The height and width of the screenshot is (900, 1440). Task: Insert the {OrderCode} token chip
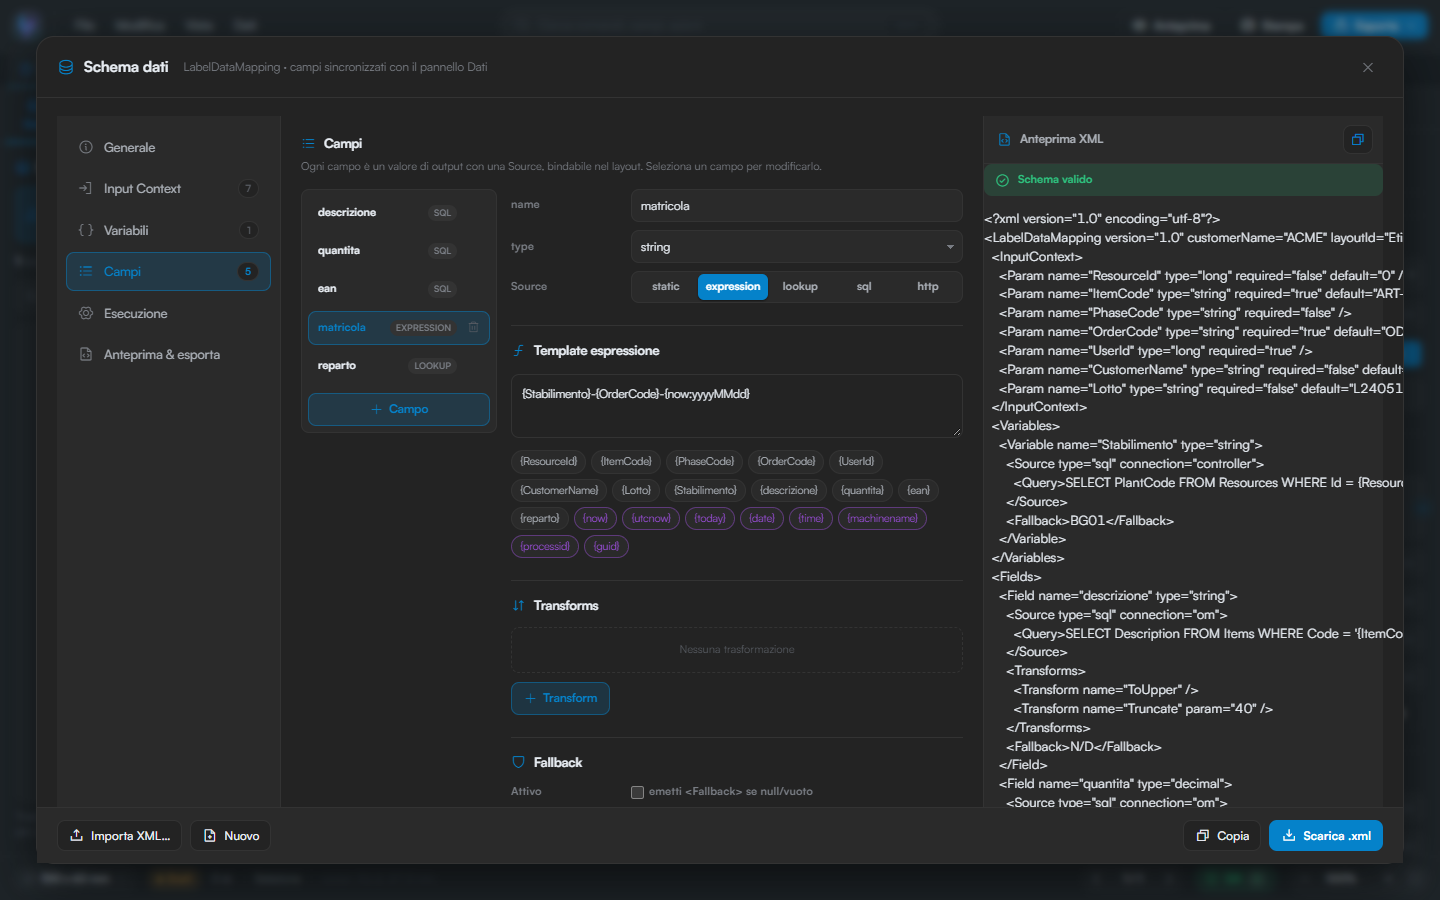786,461
